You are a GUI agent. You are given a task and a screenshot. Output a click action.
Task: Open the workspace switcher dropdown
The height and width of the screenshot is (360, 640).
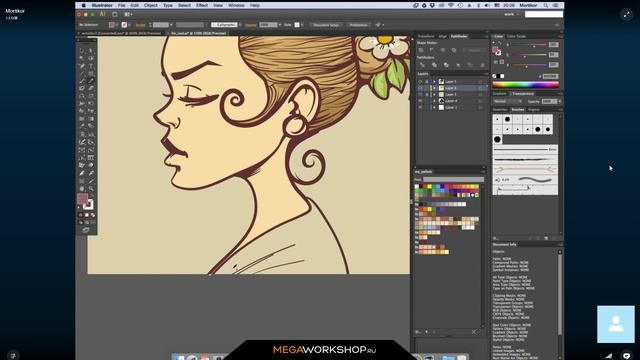click(x=511, y=14)
